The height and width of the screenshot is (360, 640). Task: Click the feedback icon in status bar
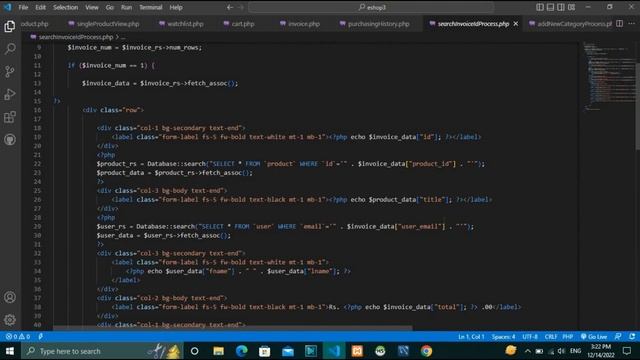point(618,337)
